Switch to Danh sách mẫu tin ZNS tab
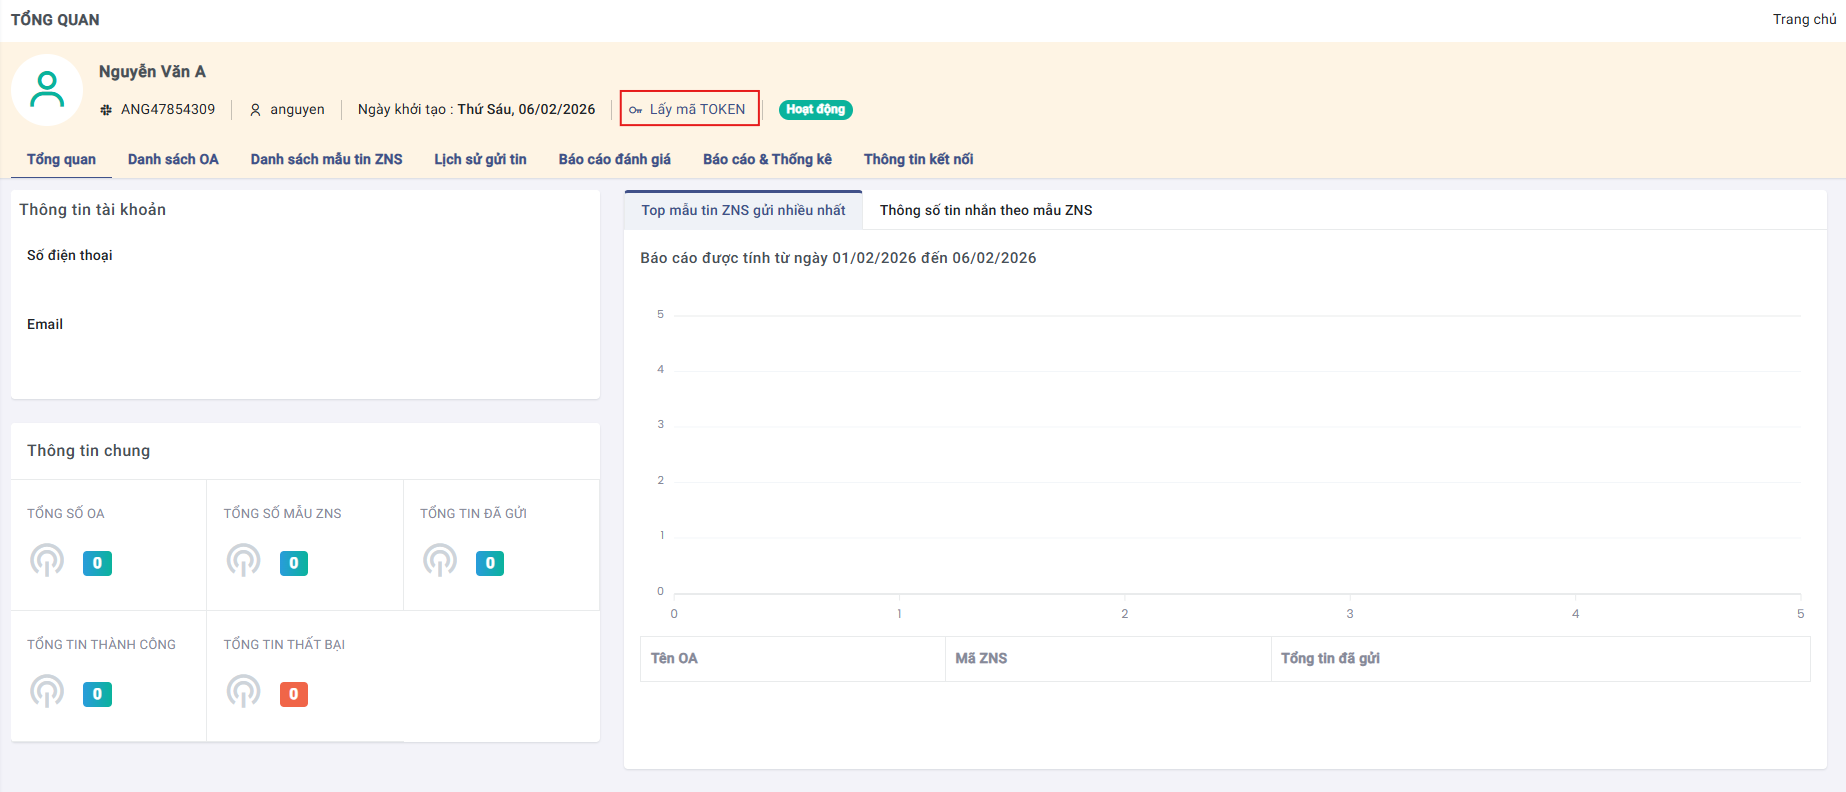The image size is (1846, 792). click(326, 159)
